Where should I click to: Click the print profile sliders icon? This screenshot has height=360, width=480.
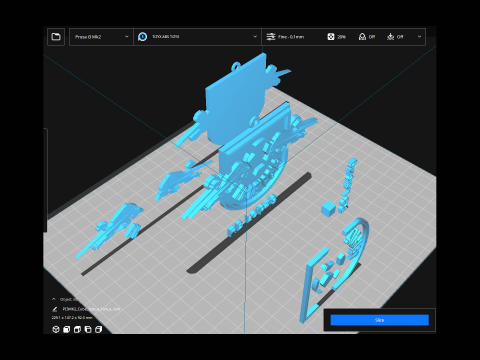coord(271,37)
